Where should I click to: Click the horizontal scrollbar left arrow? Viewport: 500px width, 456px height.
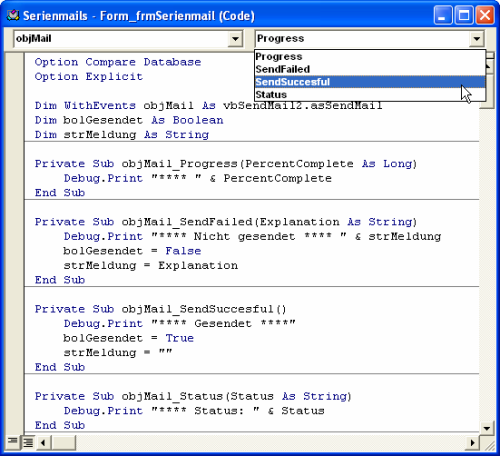pos(43,443)
